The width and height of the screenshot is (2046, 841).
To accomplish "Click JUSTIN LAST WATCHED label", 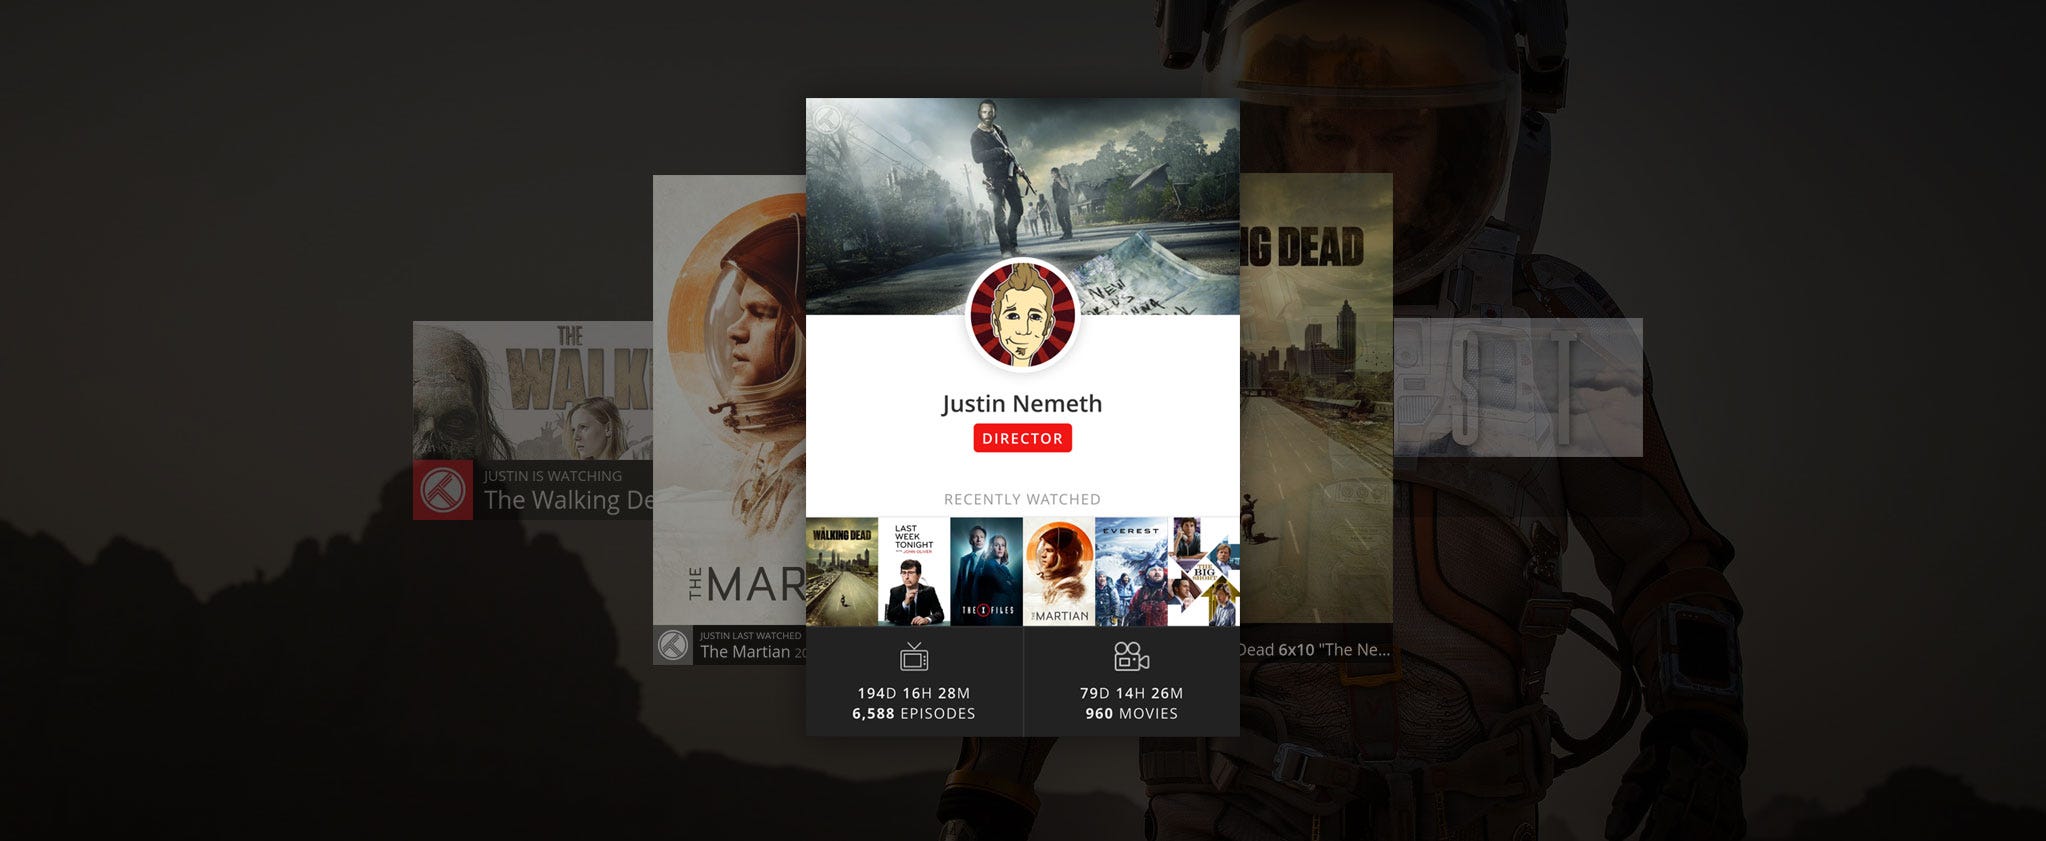I will point(750,636).
